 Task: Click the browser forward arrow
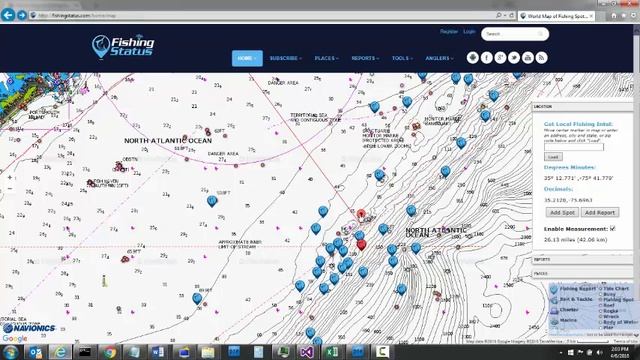tap(22, 15)
